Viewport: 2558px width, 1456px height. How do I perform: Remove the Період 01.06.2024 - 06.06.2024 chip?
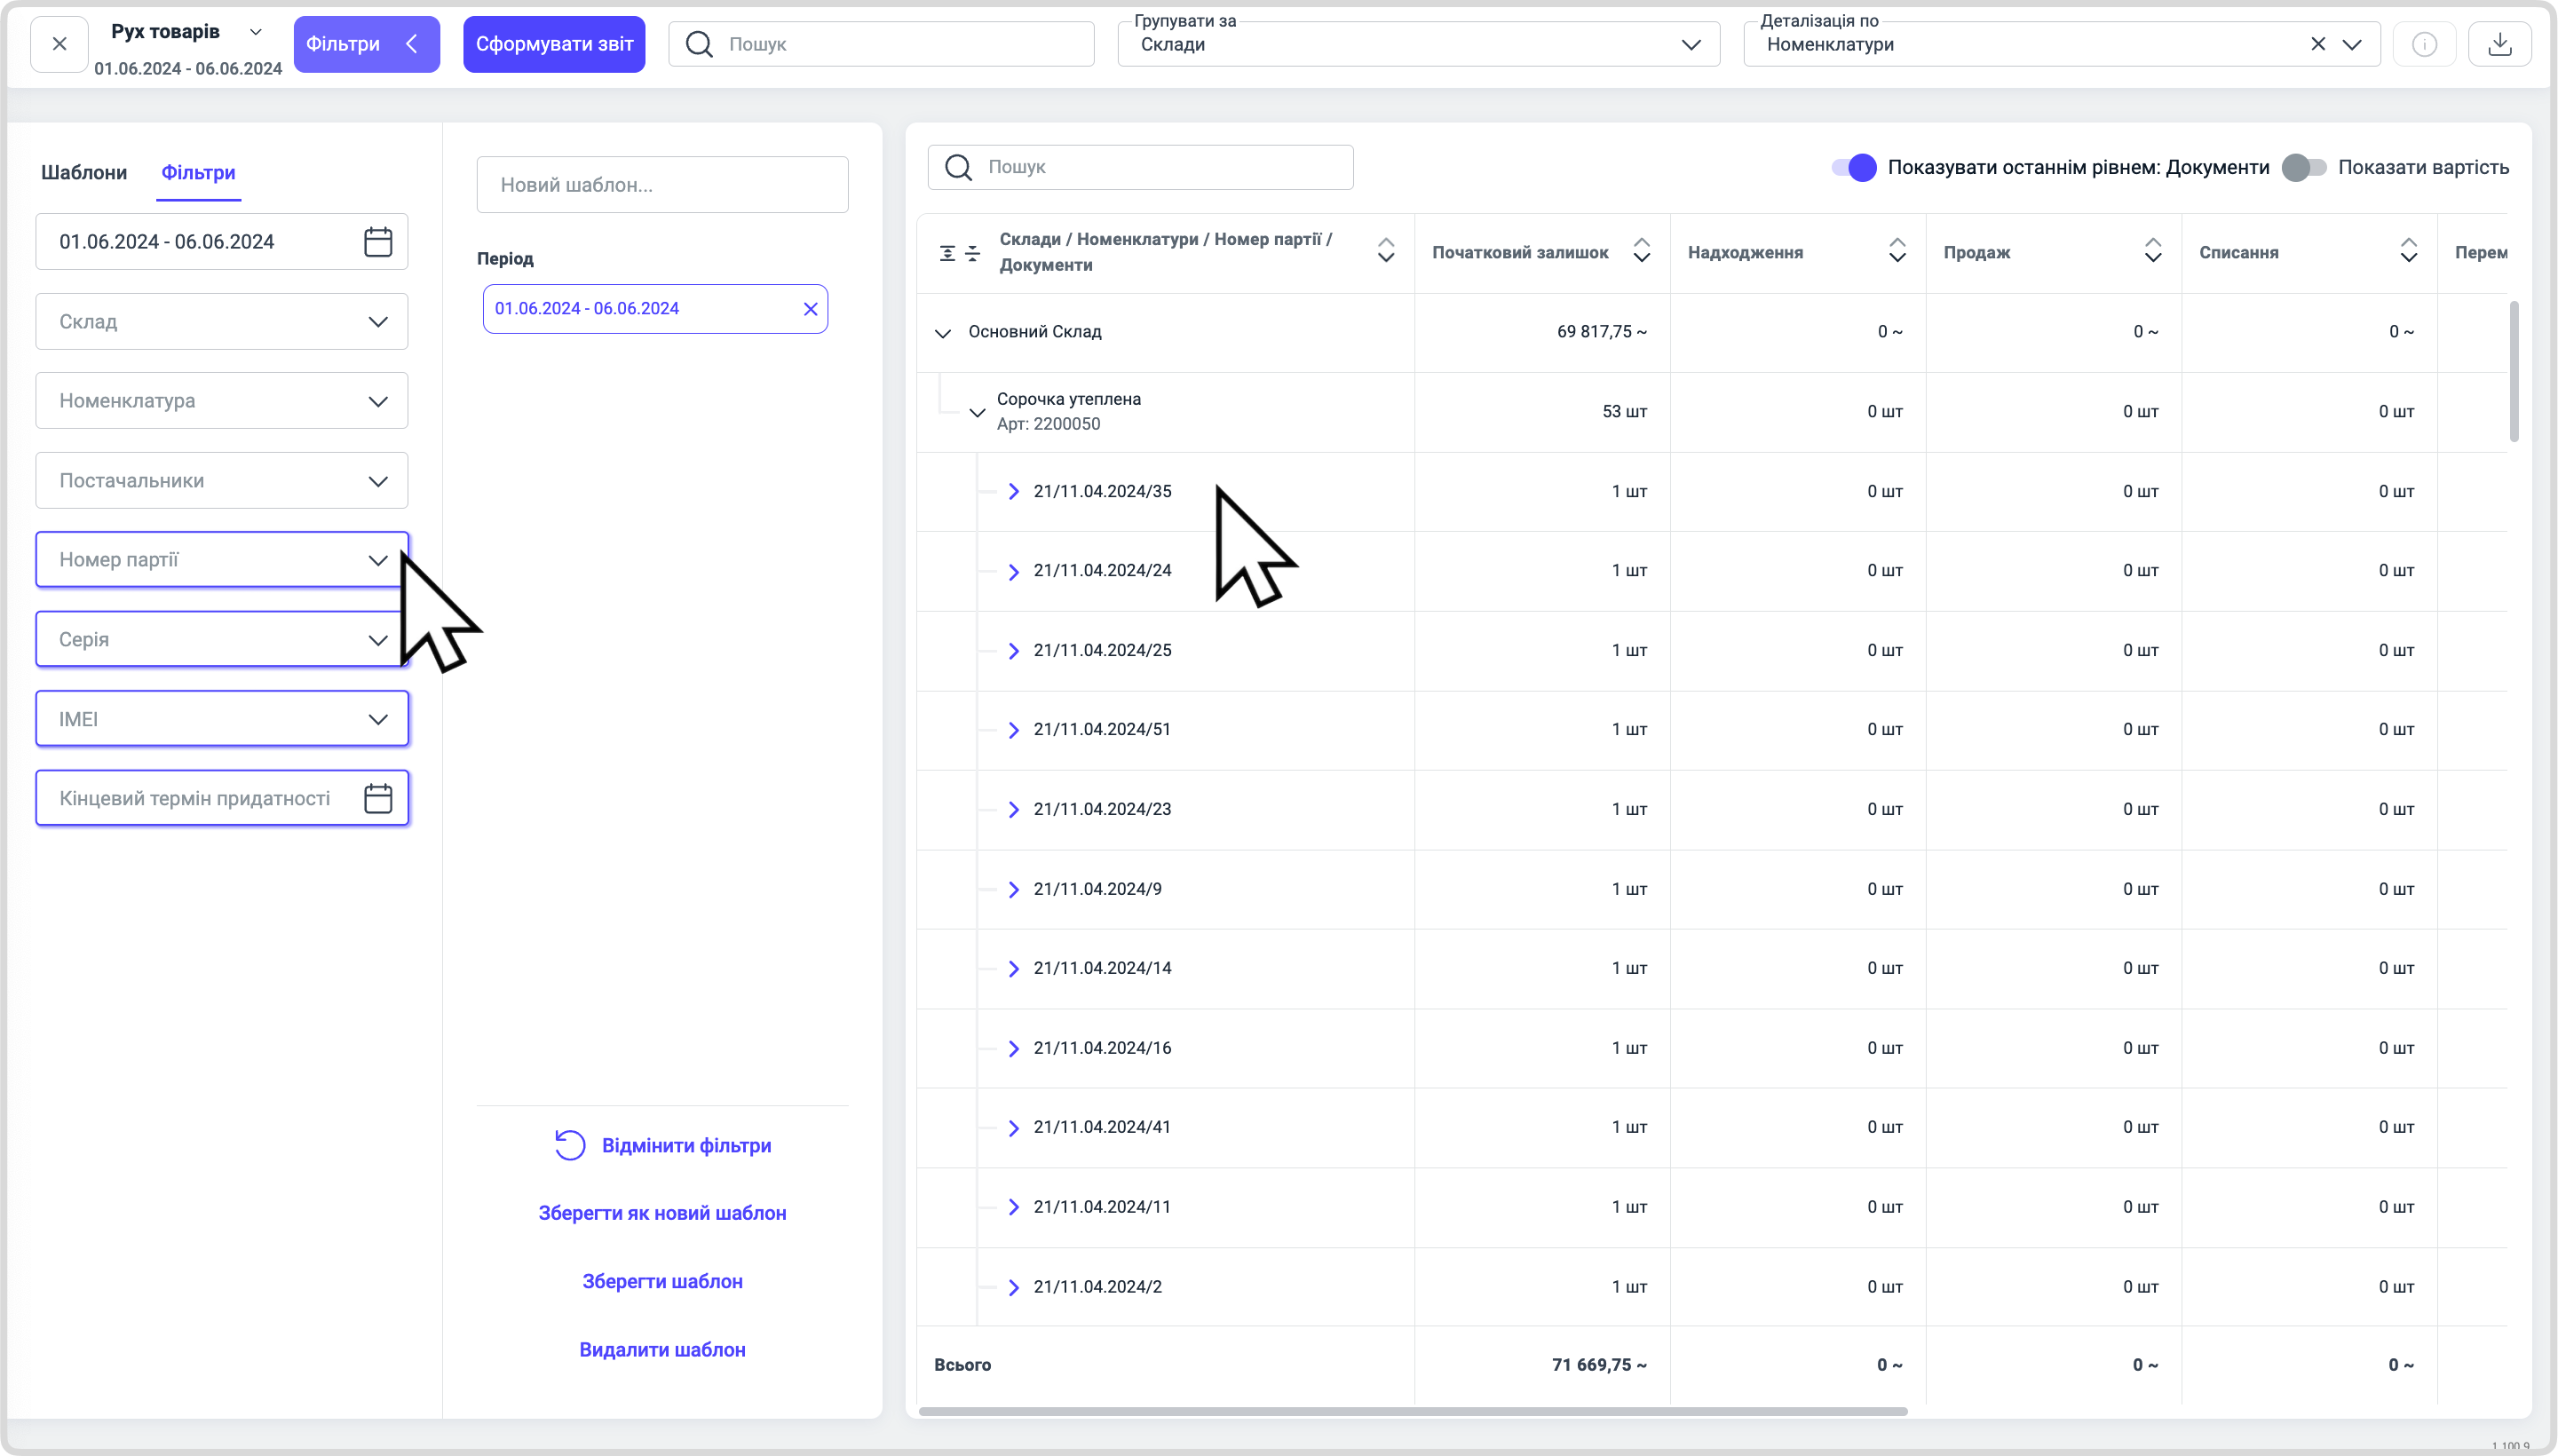coord(810,309)
